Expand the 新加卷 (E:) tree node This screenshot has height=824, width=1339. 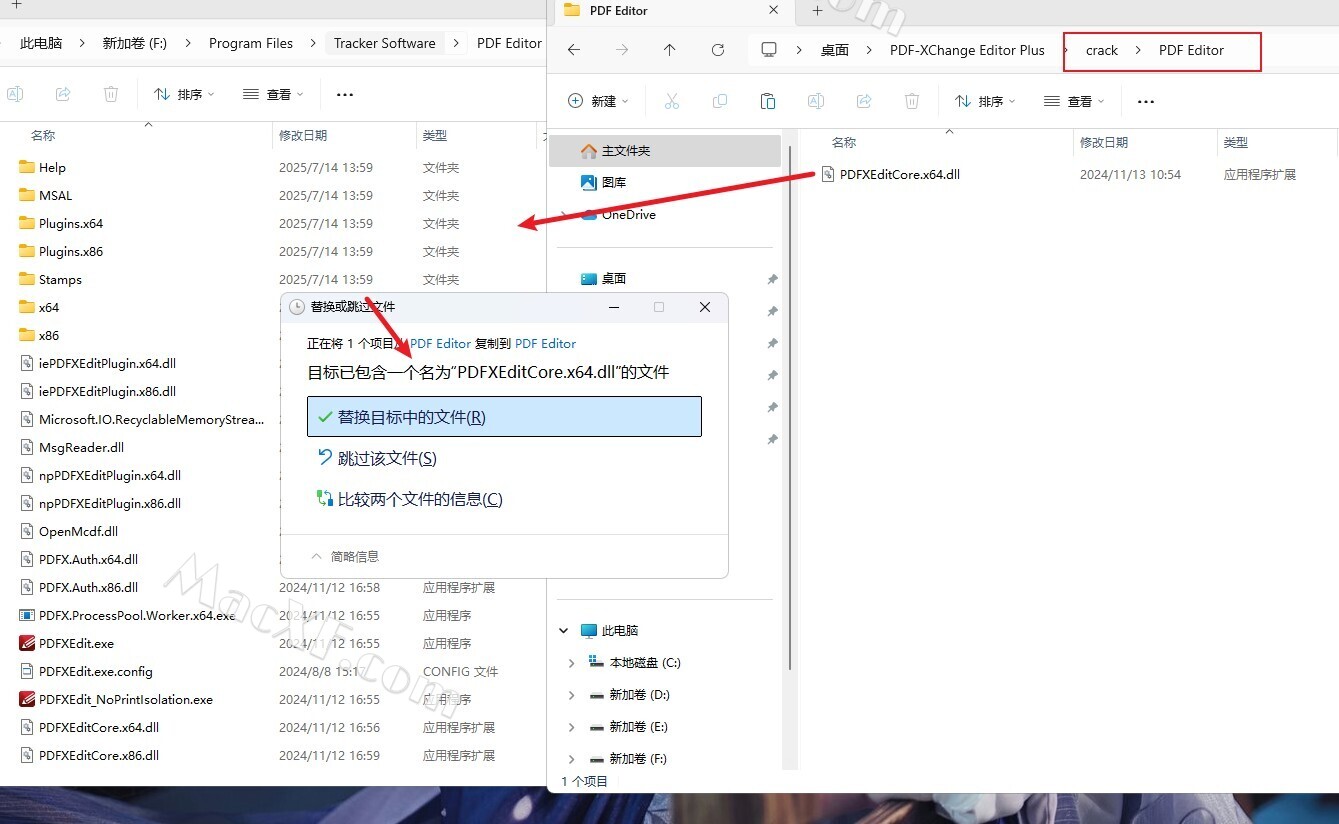pos(572,727)
